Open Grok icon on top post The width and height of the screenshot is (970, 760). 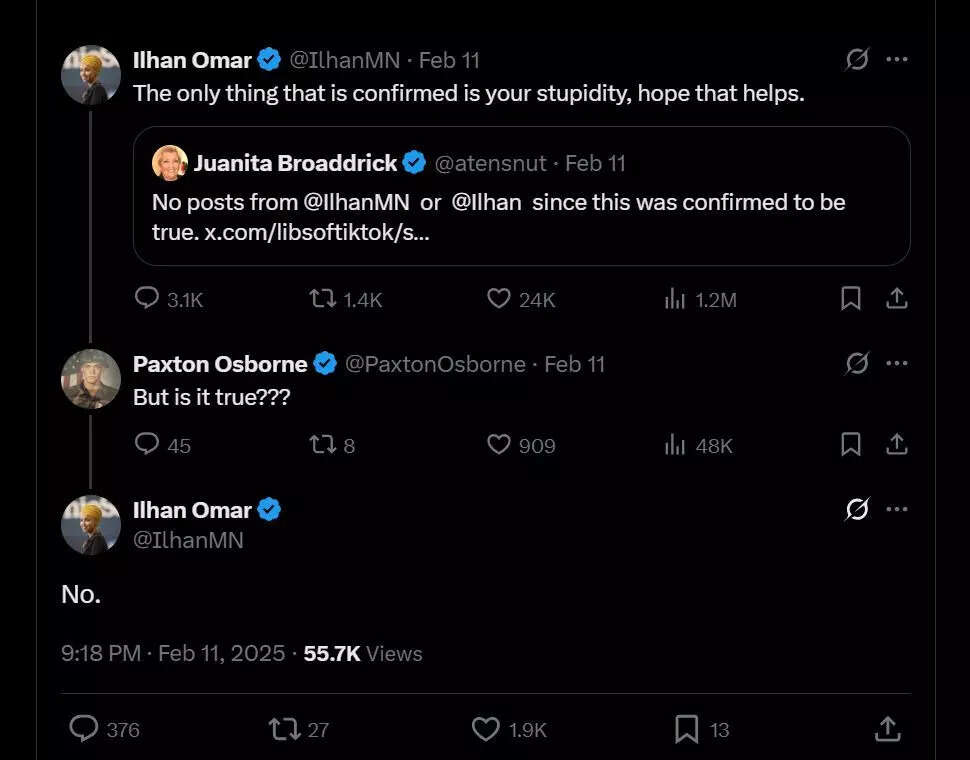857,60
